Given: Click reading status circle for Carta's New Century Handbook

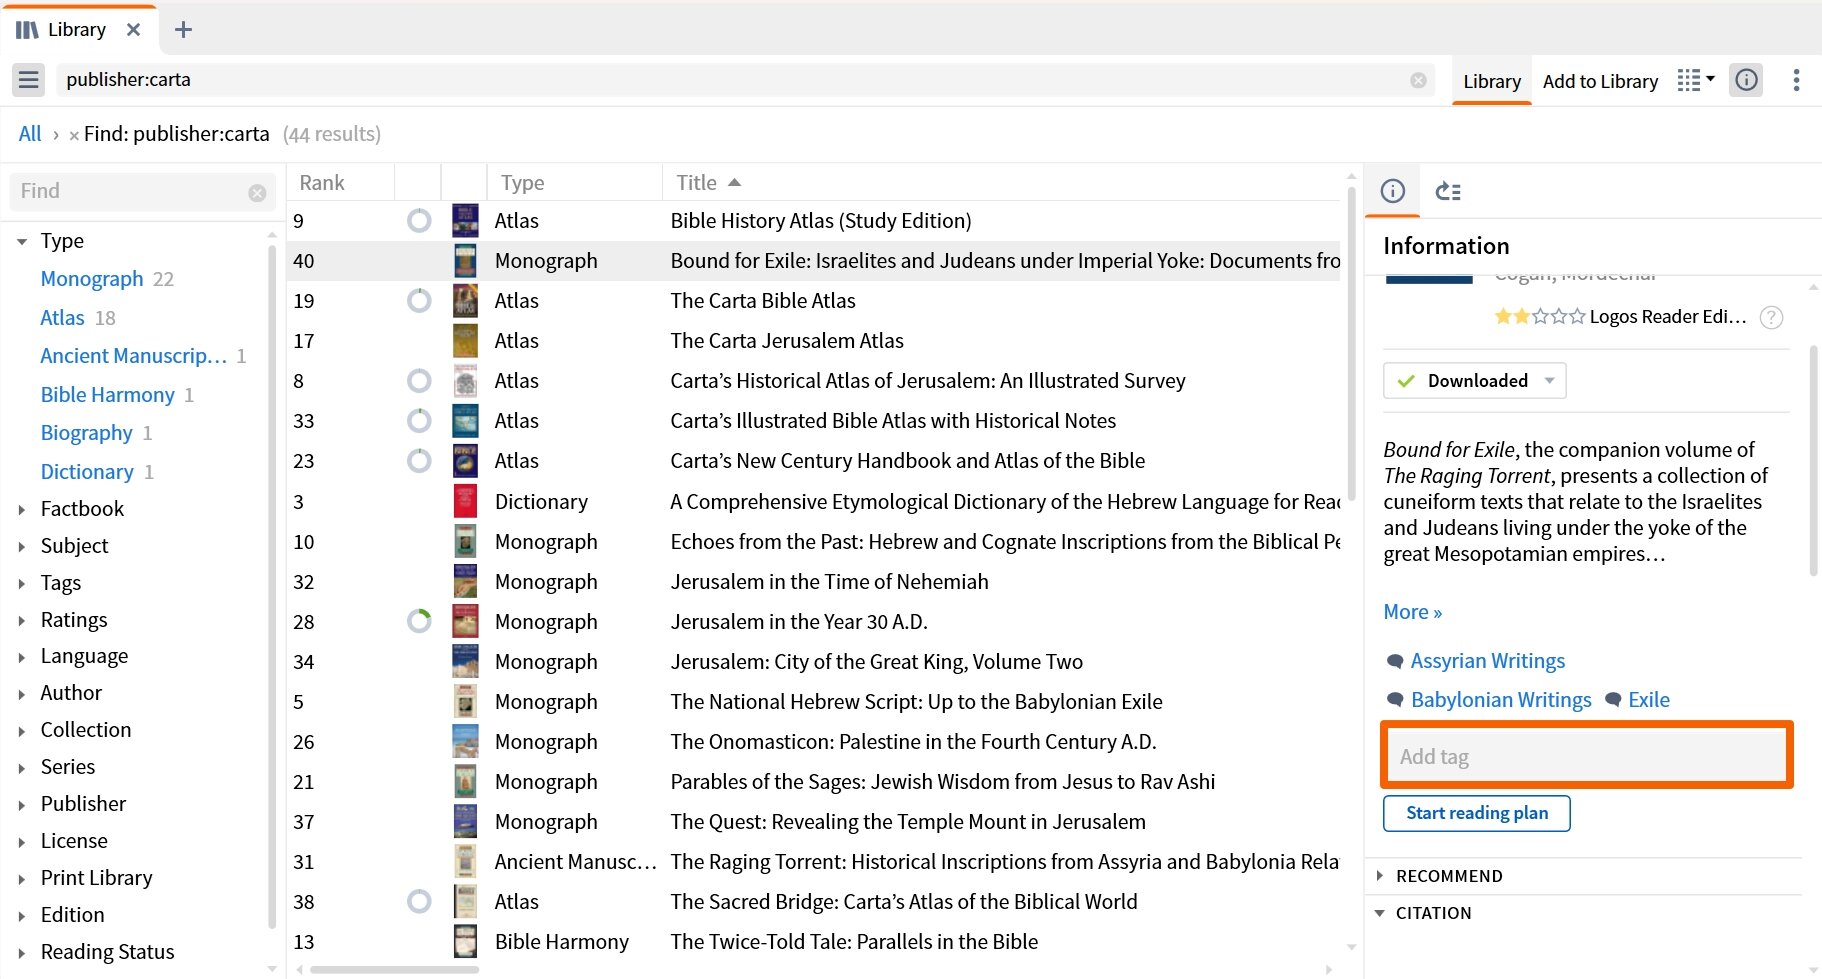Looking at the screenshot, I should click(419, 461).
